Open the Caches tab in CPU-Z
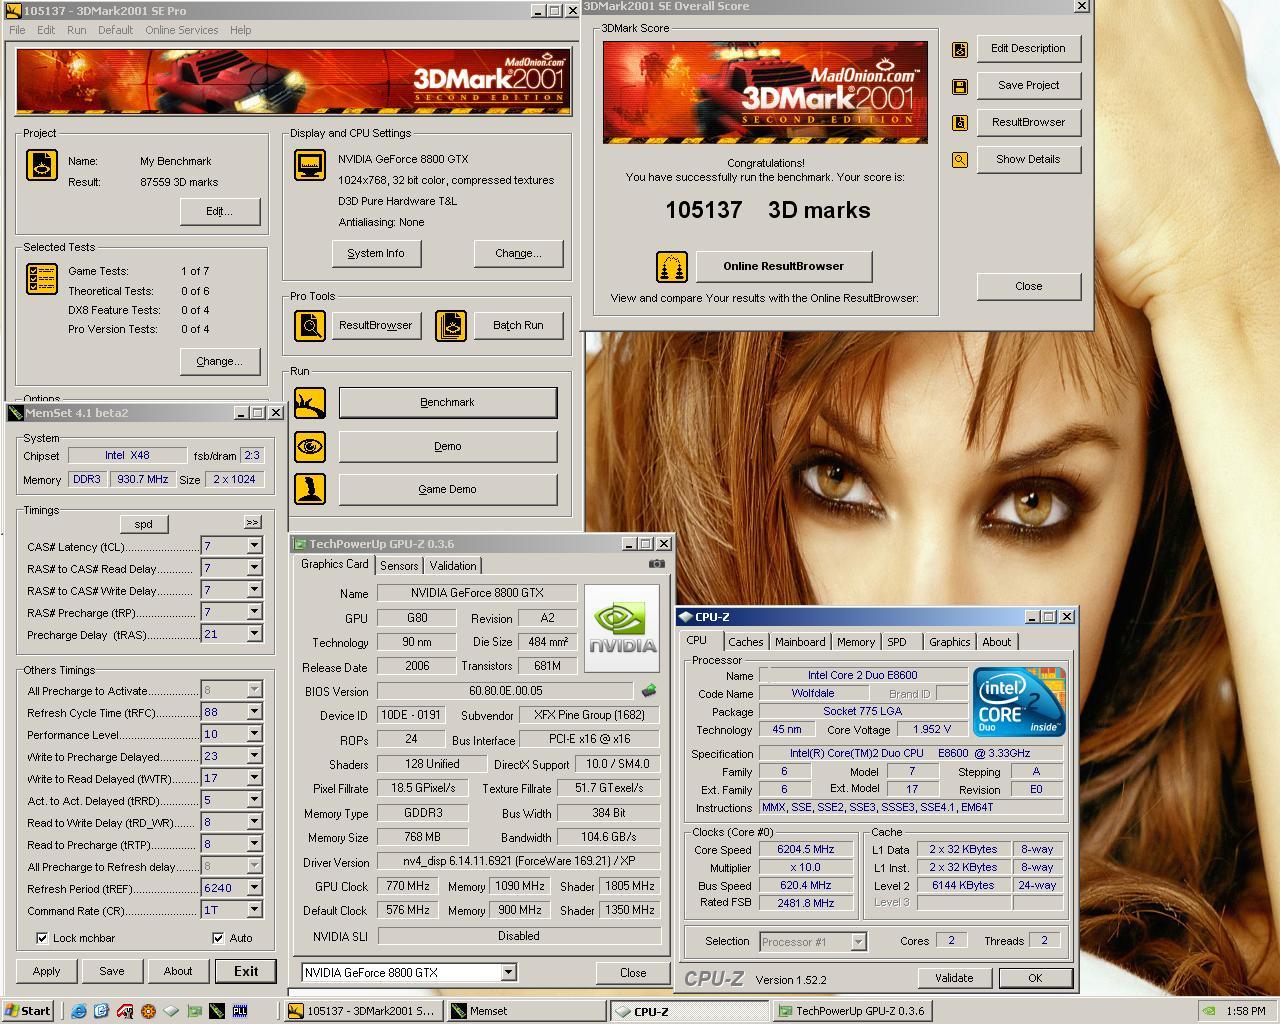Image resolution: width=1280 pixels, height=1024 pixels. pos(745,642)
